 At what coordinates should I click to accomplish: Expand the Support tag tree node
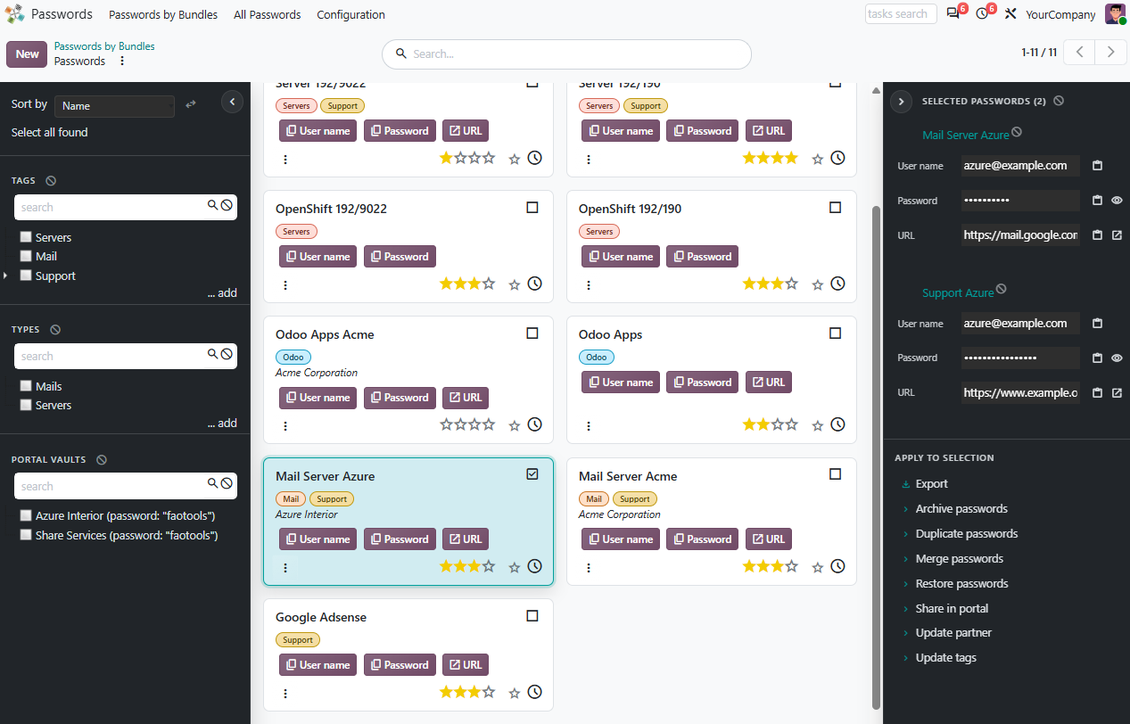(x=6, y=275)
